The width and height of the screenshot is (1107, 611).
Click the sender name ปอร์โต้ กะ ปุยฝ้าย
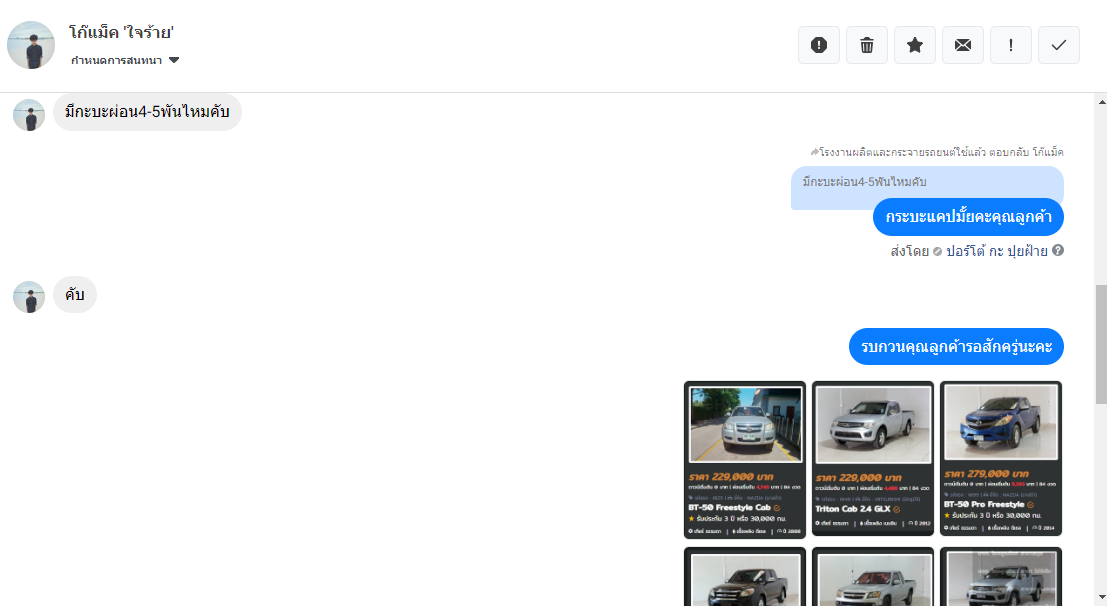coord(997,251)
